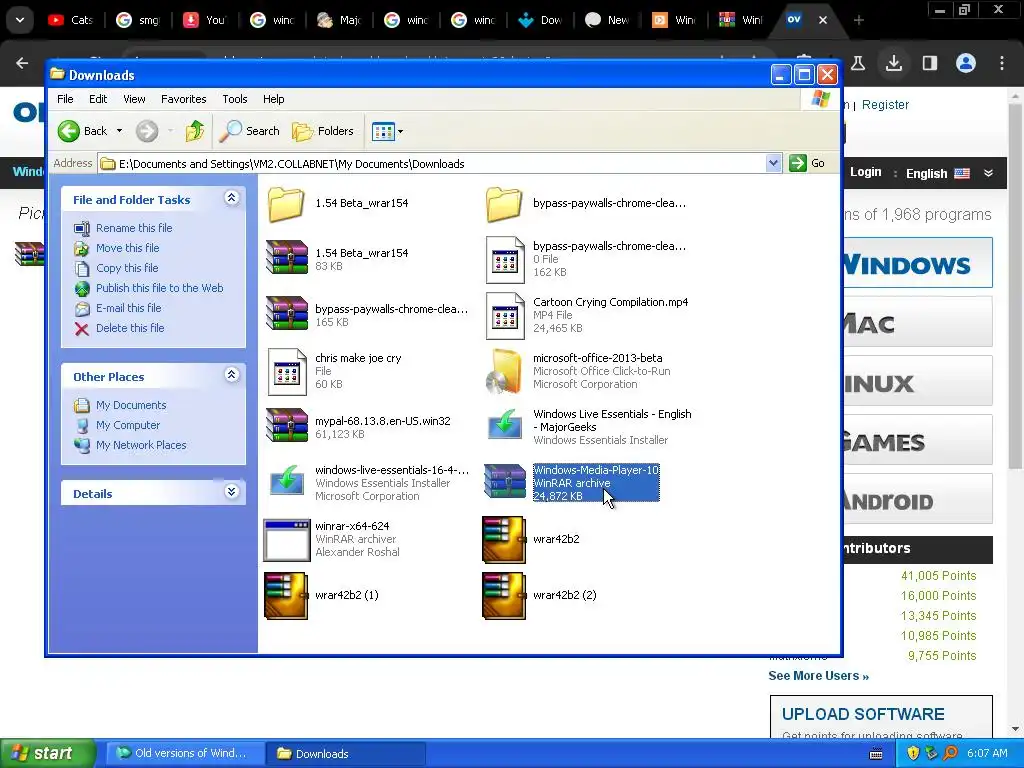The width and height of the screenshot is (1024, 768).
Task: Open the Views dropdown button
Action: point(387,131)
